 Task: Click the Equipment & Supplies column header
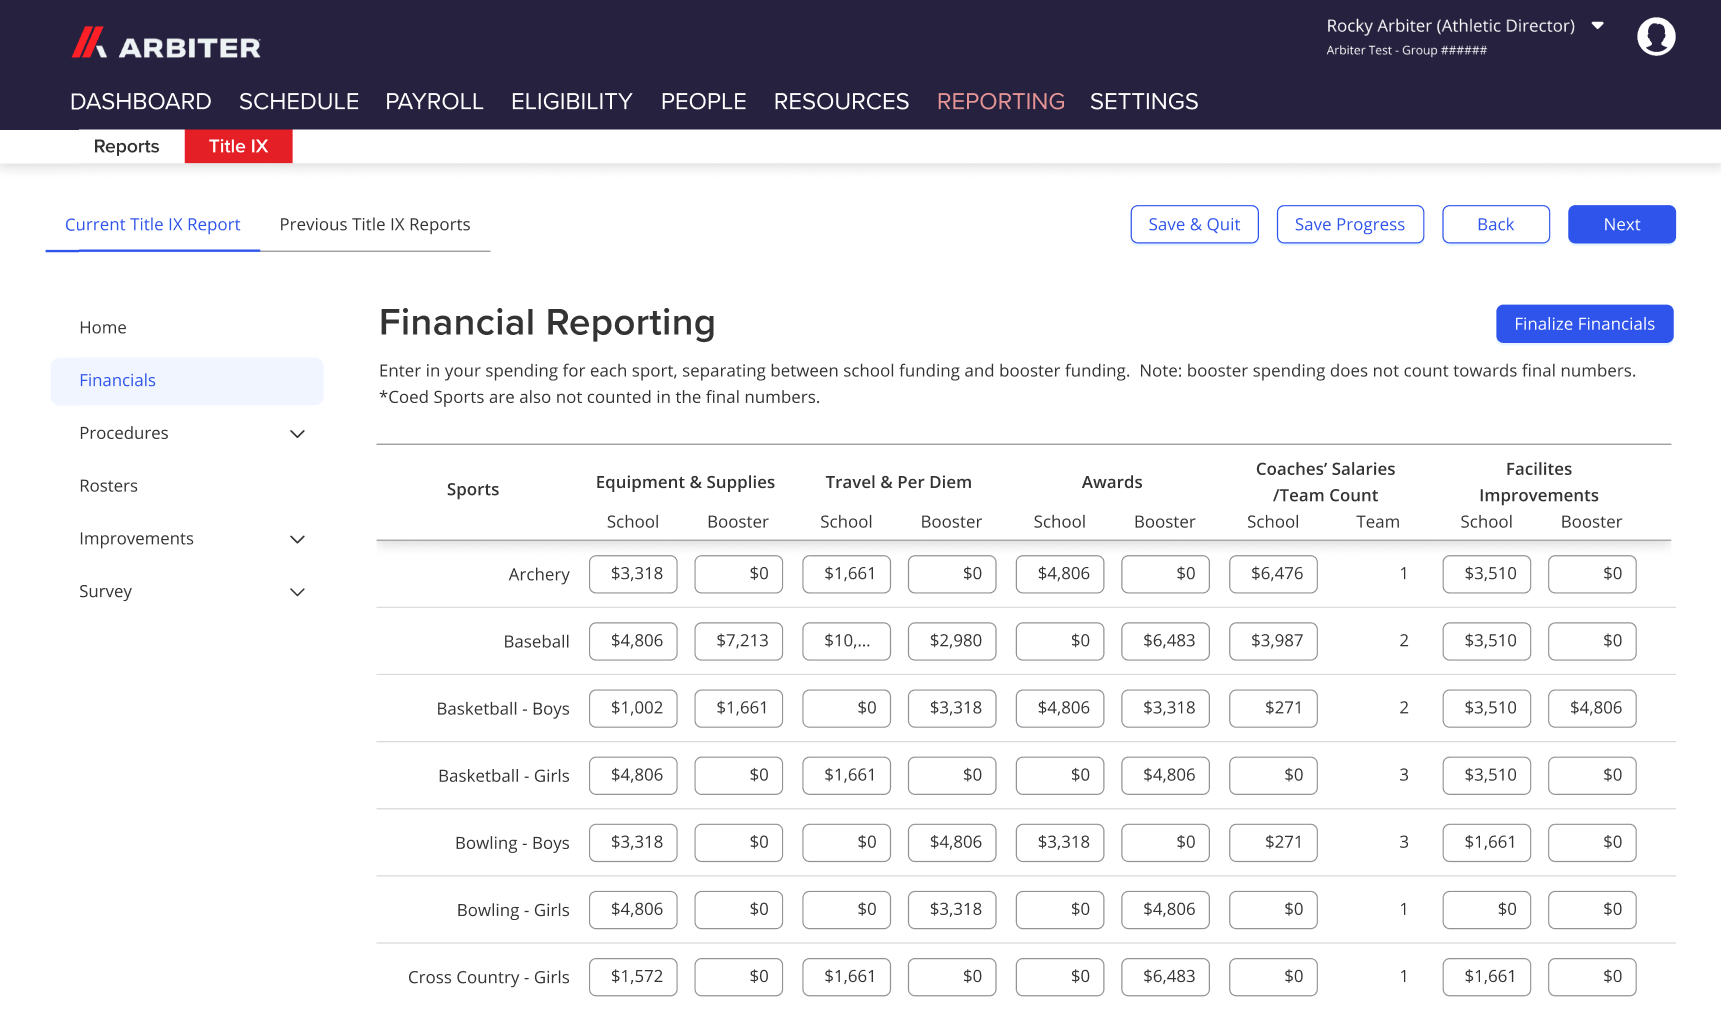685,482
